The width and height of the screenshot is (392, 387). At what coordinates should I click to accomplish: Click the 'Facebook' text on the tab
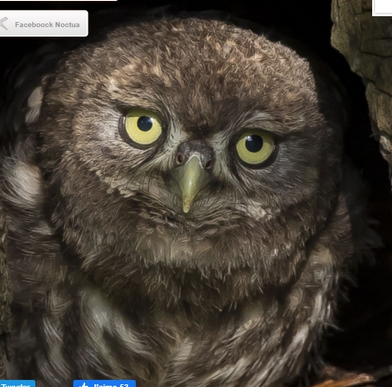coord(34,25)
